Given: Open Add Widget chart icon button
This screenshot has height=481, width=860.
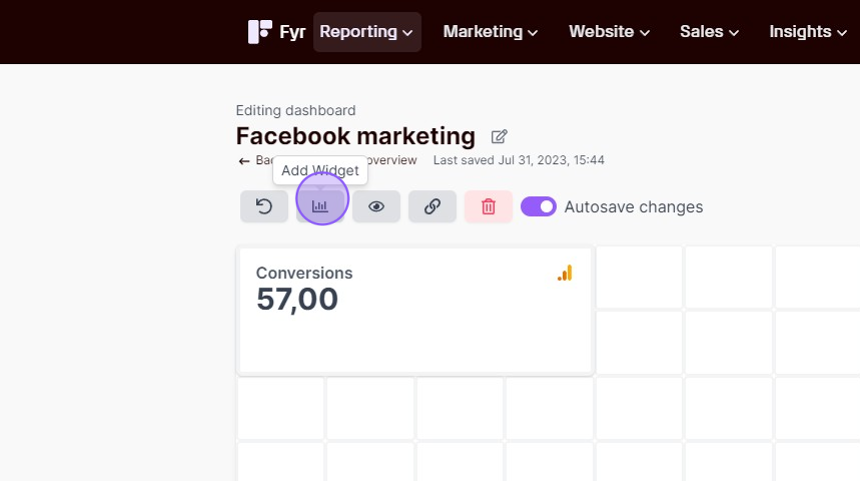Looking at the screenshot, I should 320,207.
